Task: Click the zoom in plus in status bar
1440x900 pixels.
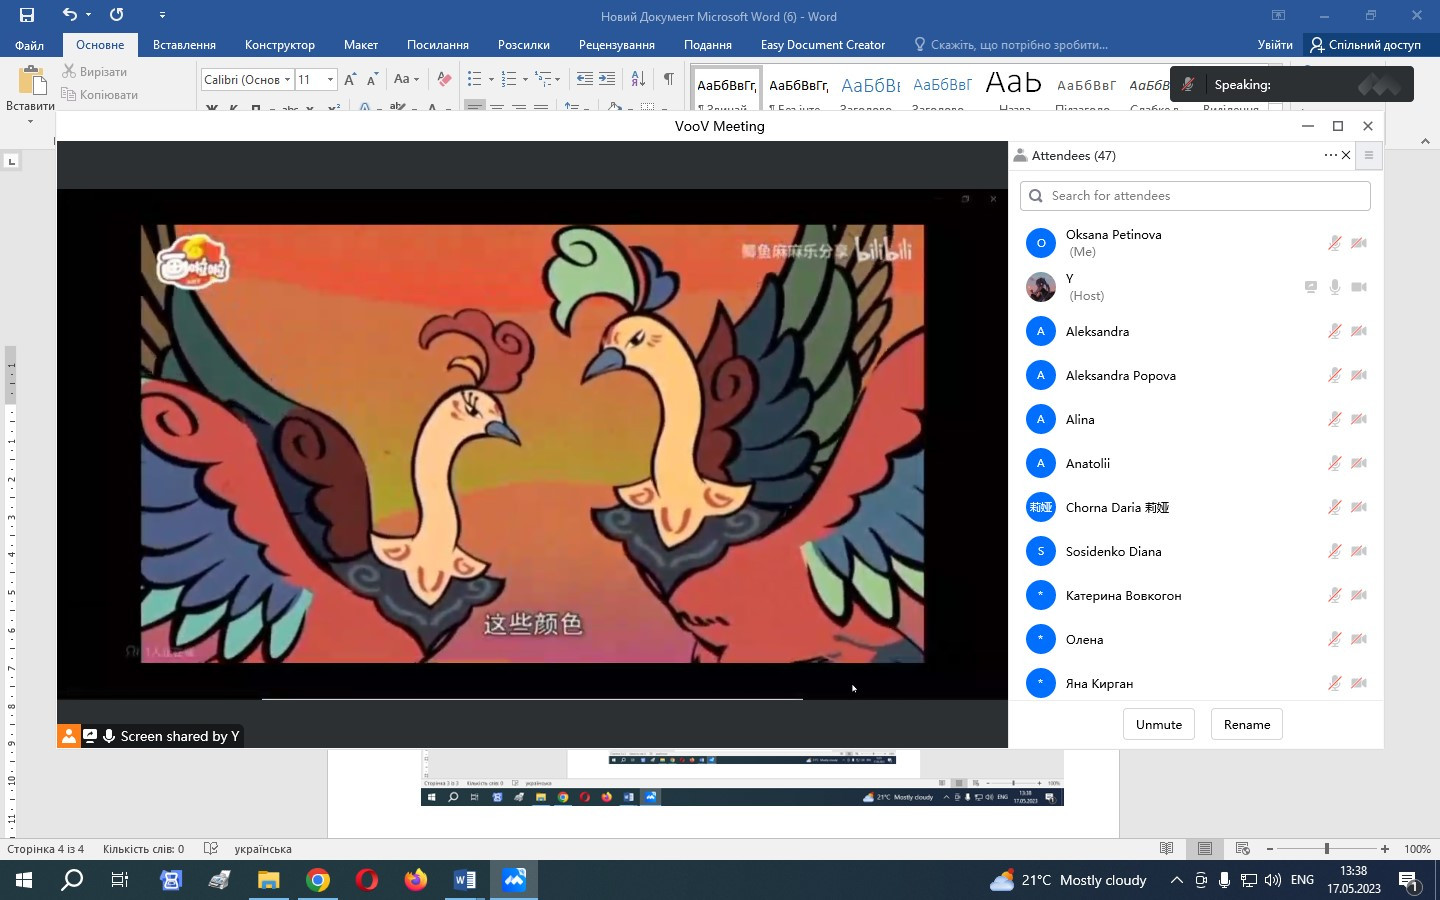Action: tap(1385, 849)
